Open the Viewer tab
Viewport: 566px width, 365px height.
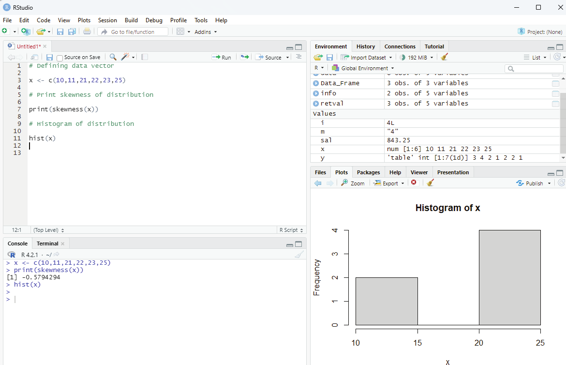(x=419, y=172)
